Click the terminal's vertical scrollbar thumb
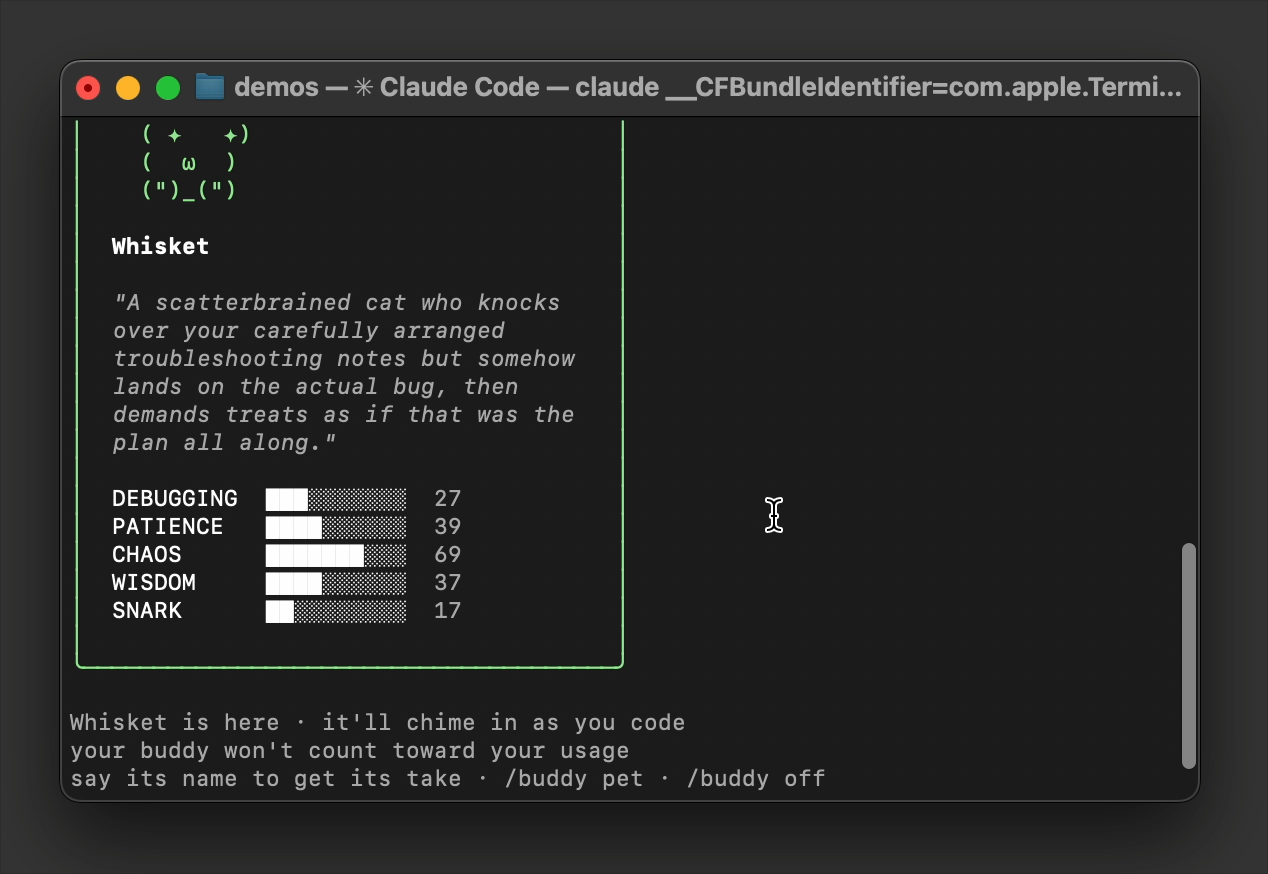 [x=1188, y=655]
